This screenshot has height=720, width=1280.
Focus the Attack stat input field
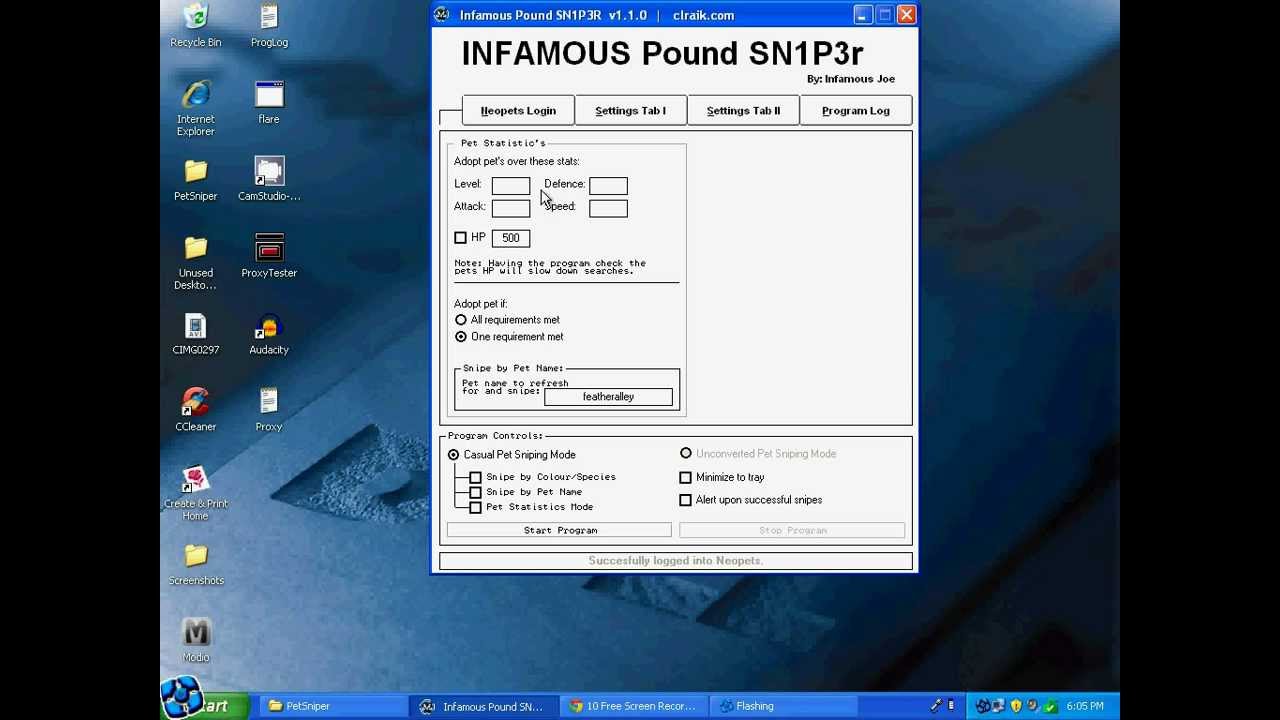pyautogui.click(x=511, y=208)
